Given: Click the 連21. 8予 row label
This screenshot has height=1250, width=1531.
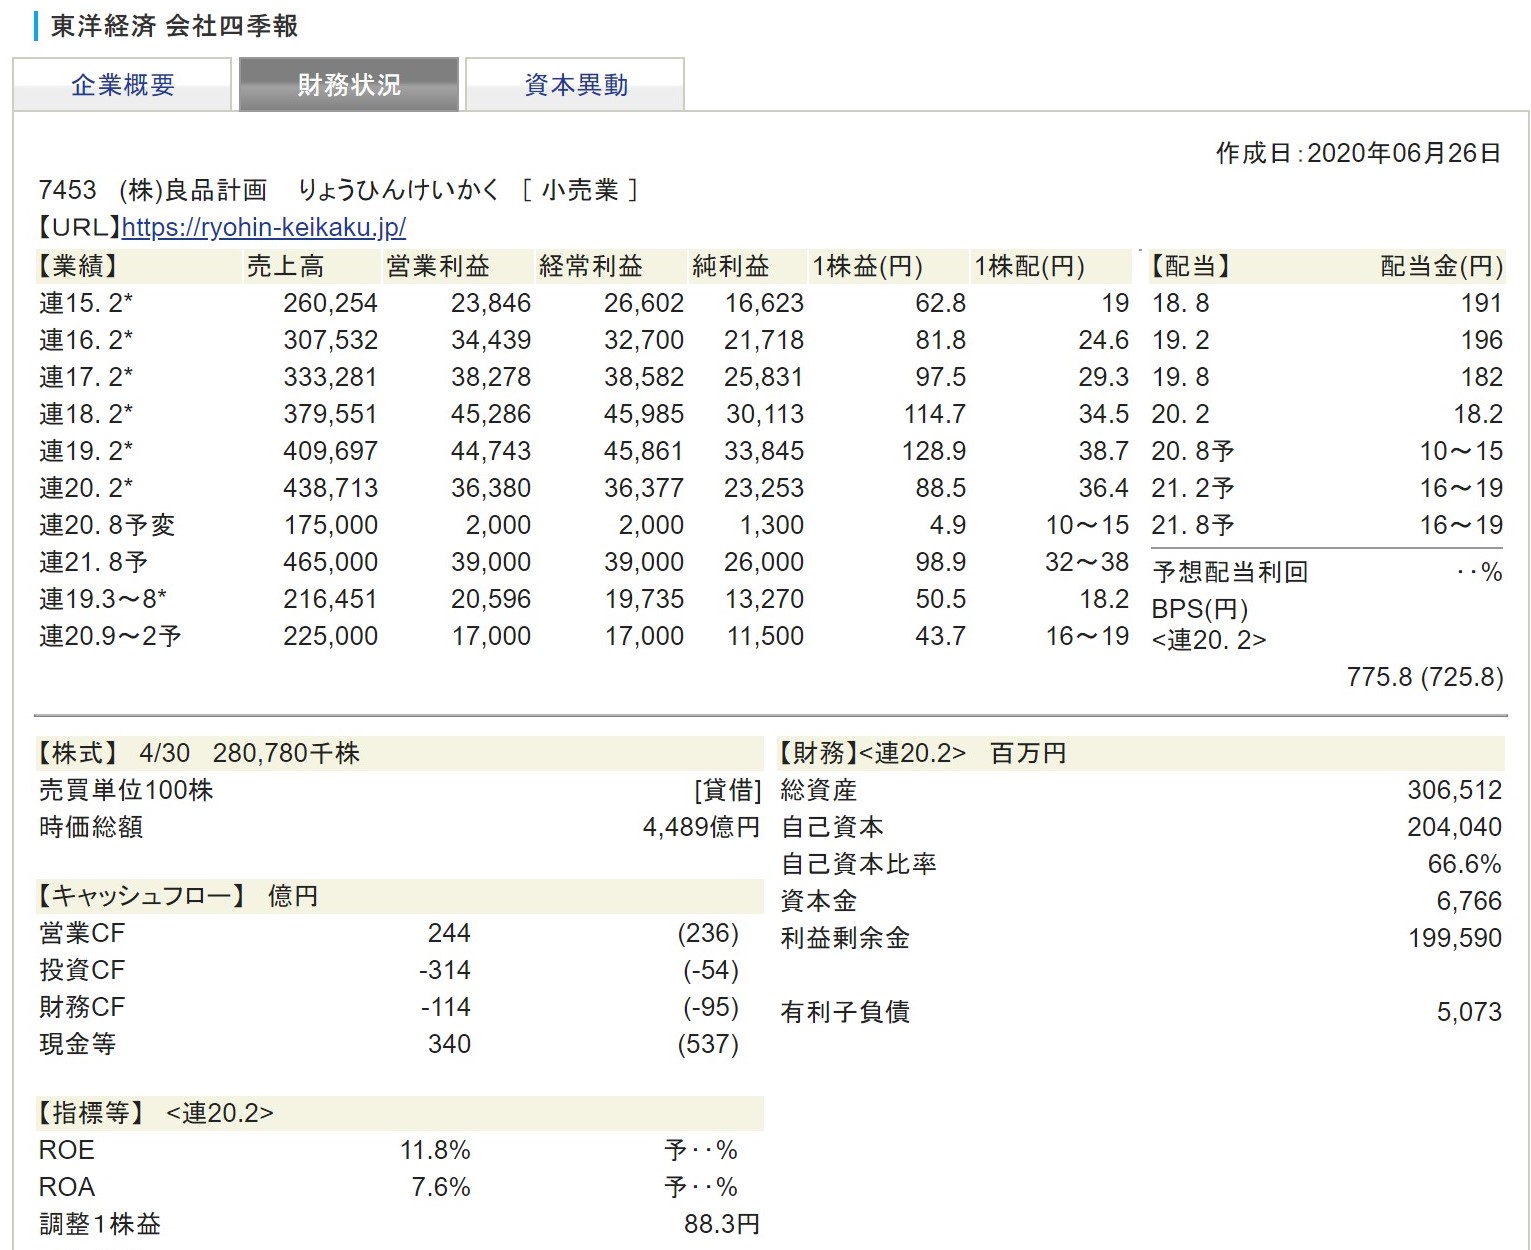Looking at the screenshot, I should [x=93, y=562].
